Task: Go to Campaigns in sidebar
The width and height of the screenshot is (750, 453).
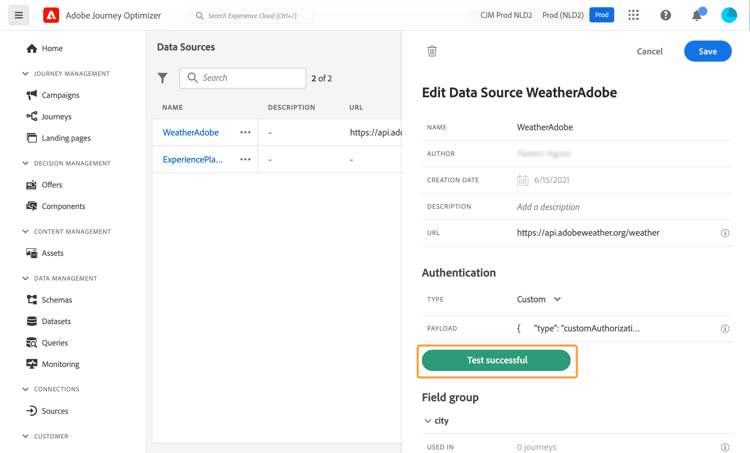Action: tap(60, 95)
